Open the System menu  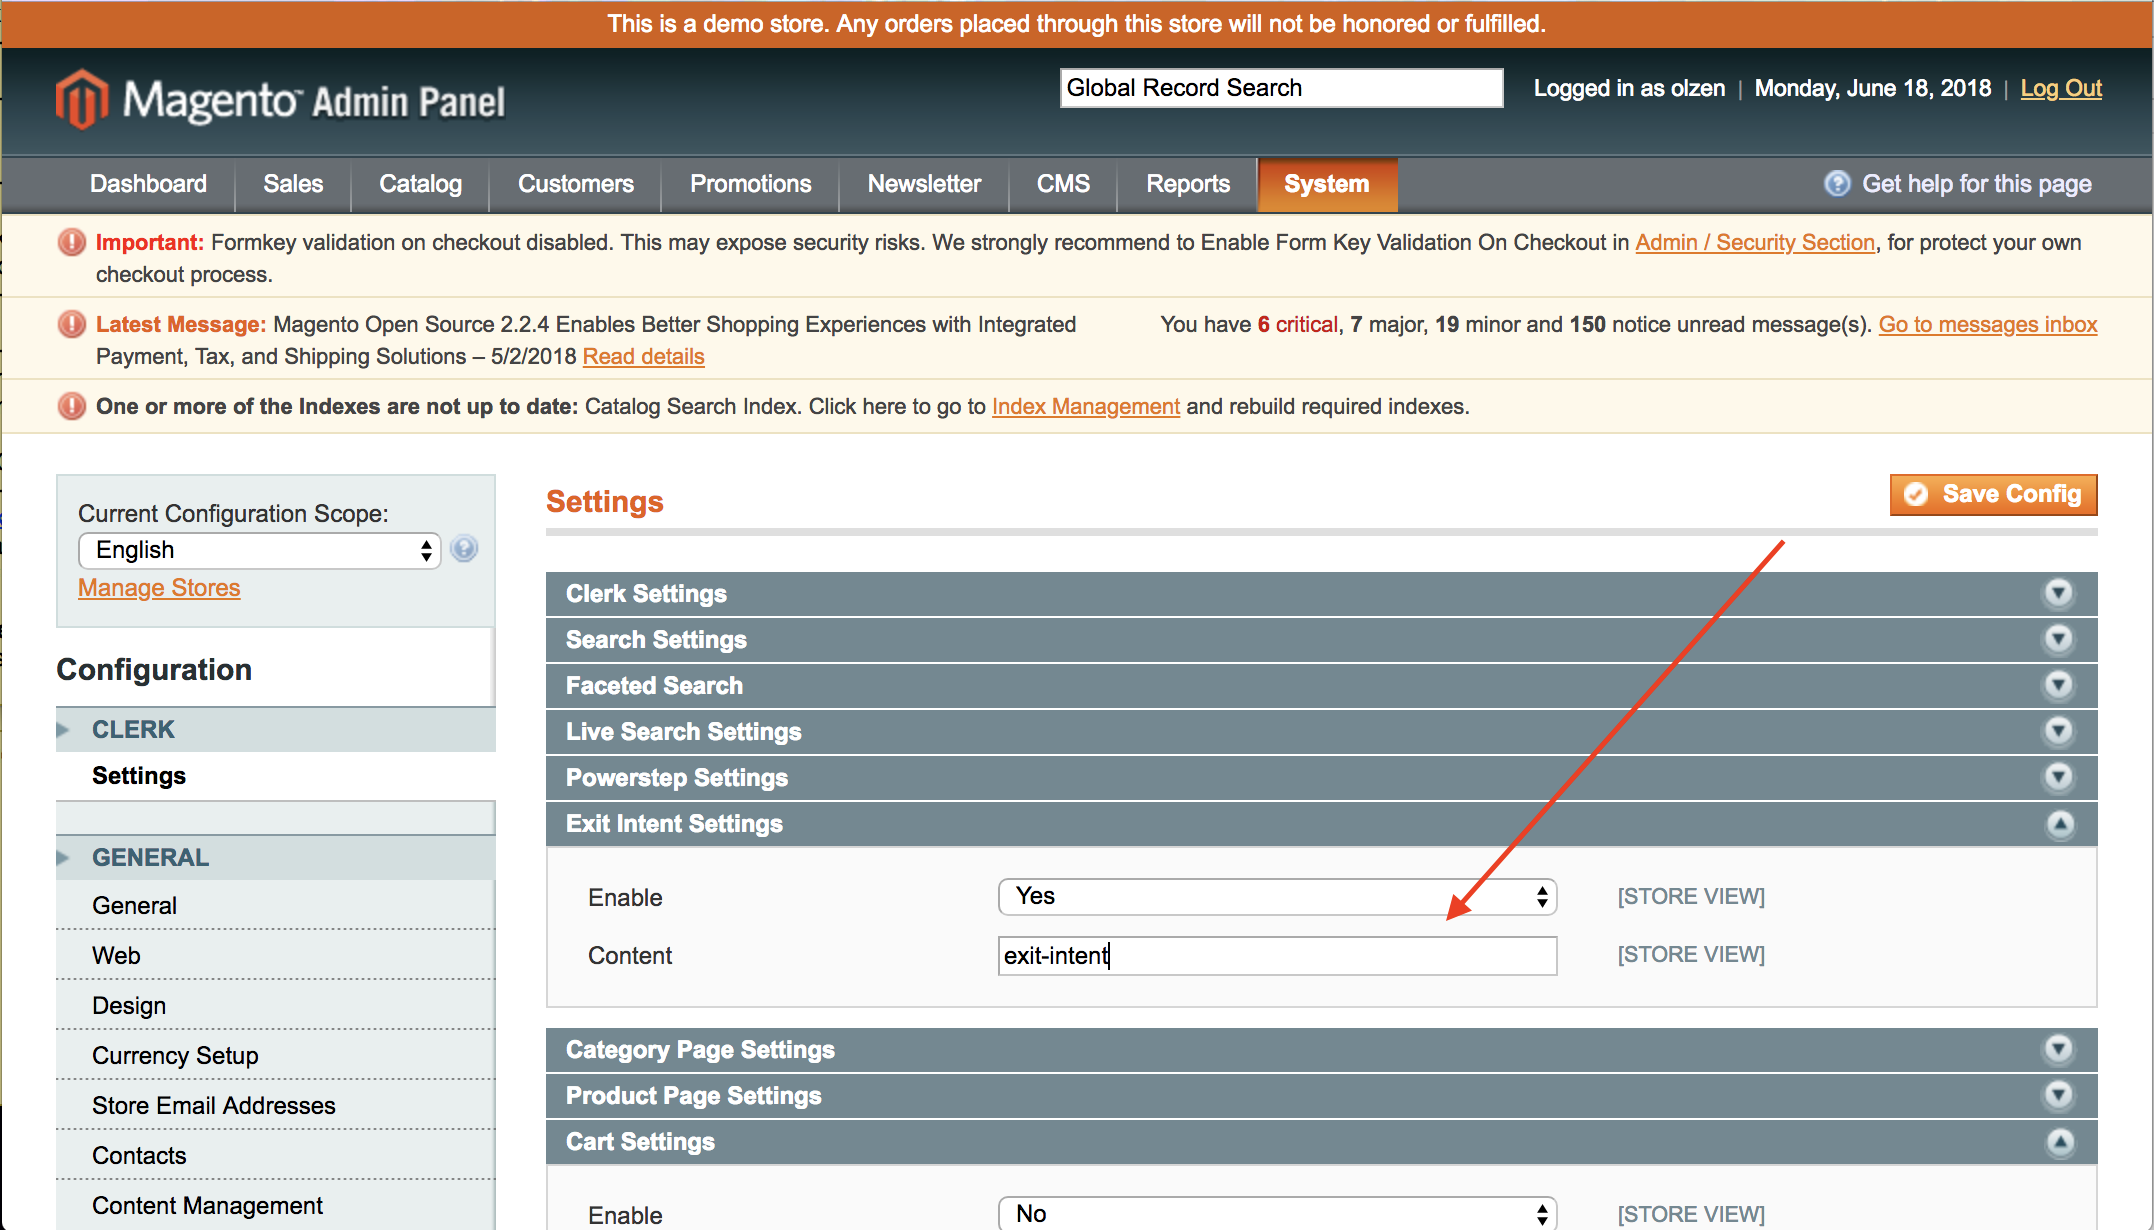(x=1326, y=184)
